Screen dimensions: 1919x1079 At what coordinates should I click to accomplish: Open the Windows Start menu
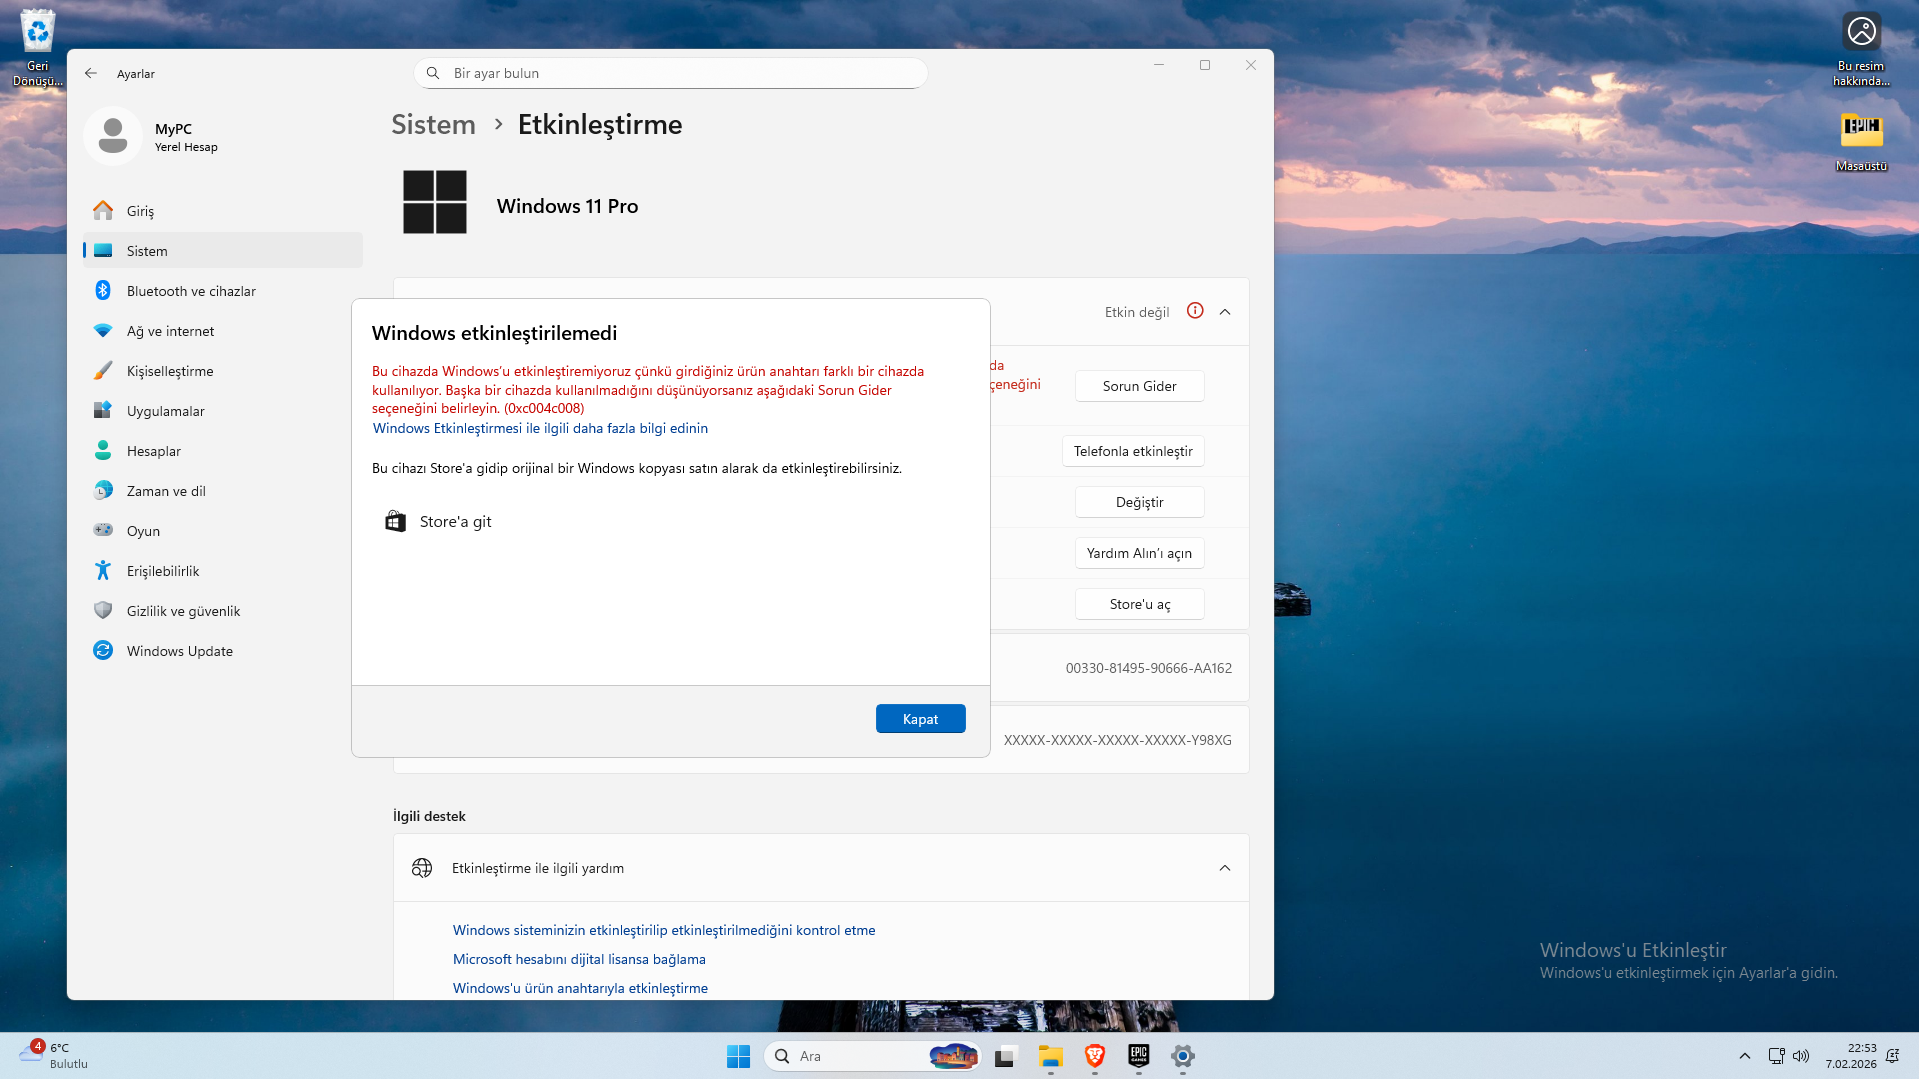pos(738,1056)
